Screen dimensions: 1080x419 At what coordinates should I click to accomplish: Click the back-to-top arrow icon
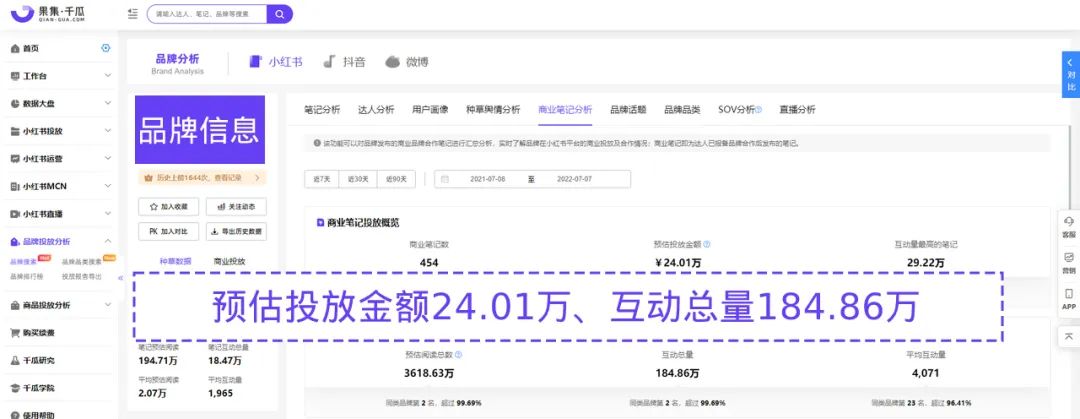click(1069, 336)
